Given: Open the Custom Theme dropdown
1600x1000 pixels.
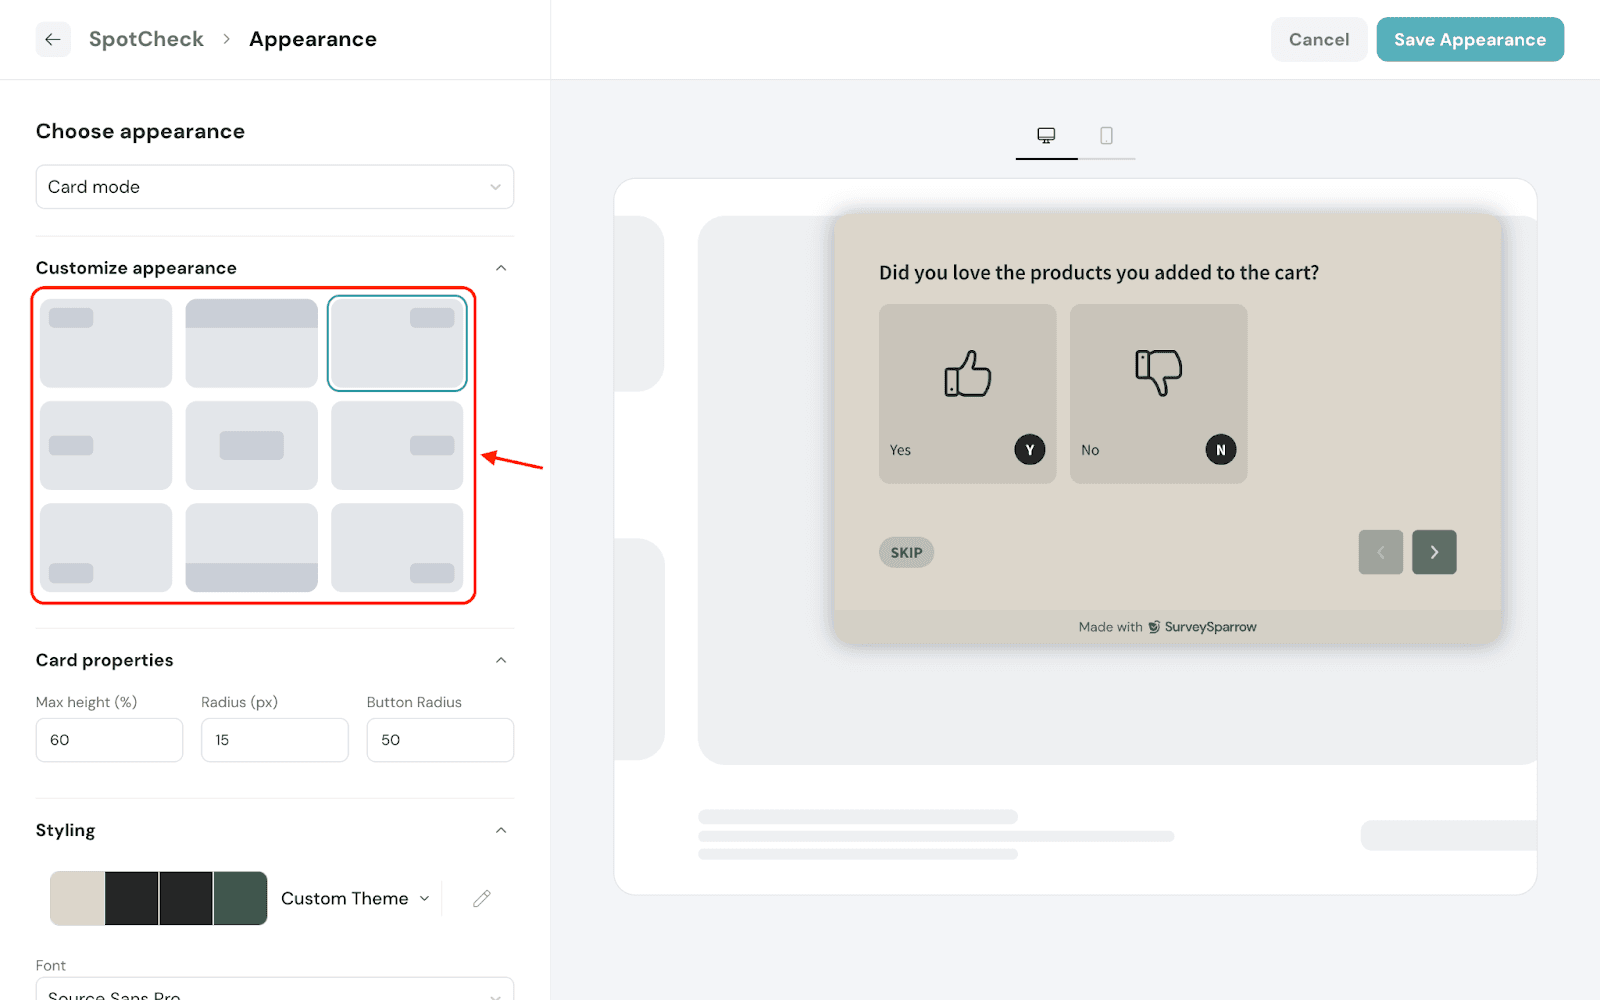Looking at the screenshot, I should click(x=355, y=898).
